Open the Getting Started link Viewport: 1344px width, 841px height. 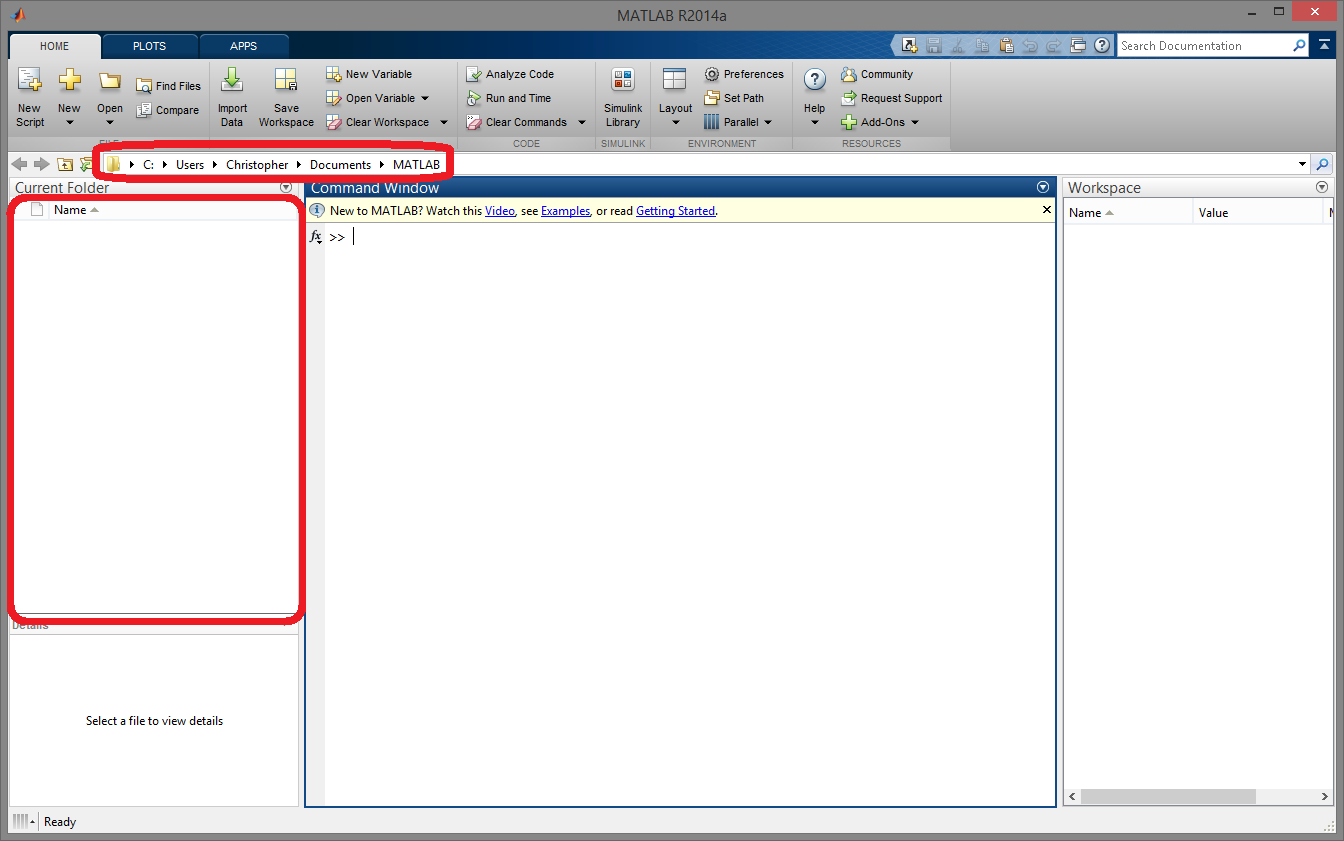click(675, 210)
